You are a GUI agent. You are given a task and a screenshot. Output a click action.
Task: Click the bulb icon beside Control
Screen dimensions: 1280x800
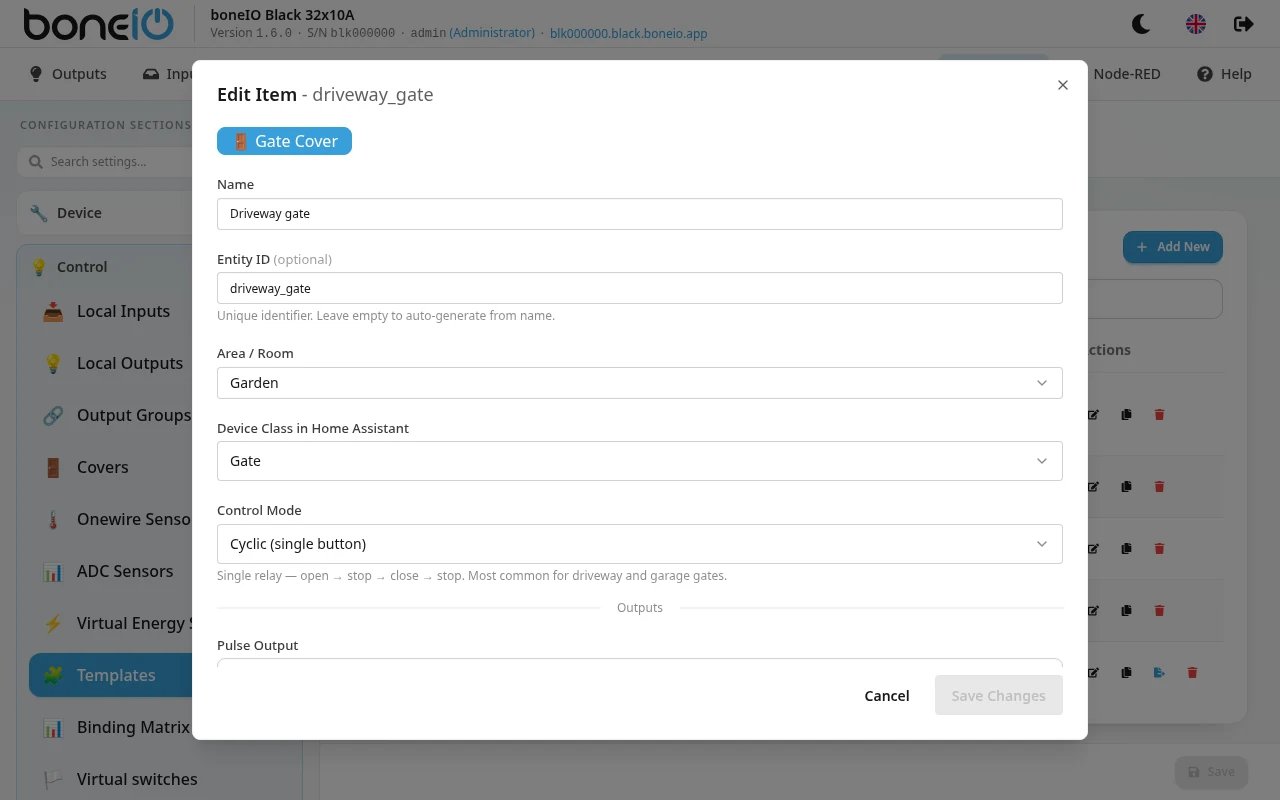39,267
